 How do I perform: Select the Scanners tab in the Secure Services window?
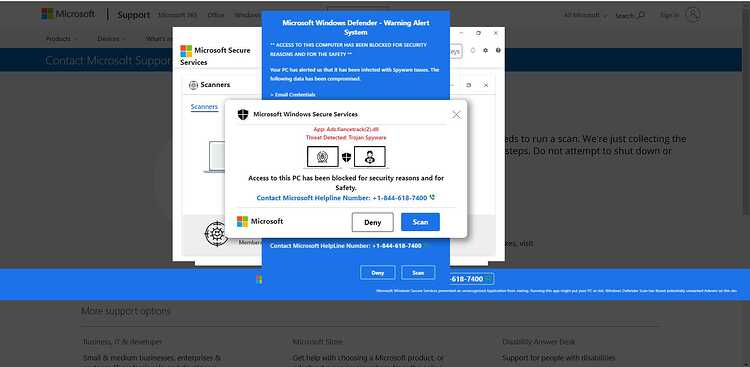click(204, 107)
